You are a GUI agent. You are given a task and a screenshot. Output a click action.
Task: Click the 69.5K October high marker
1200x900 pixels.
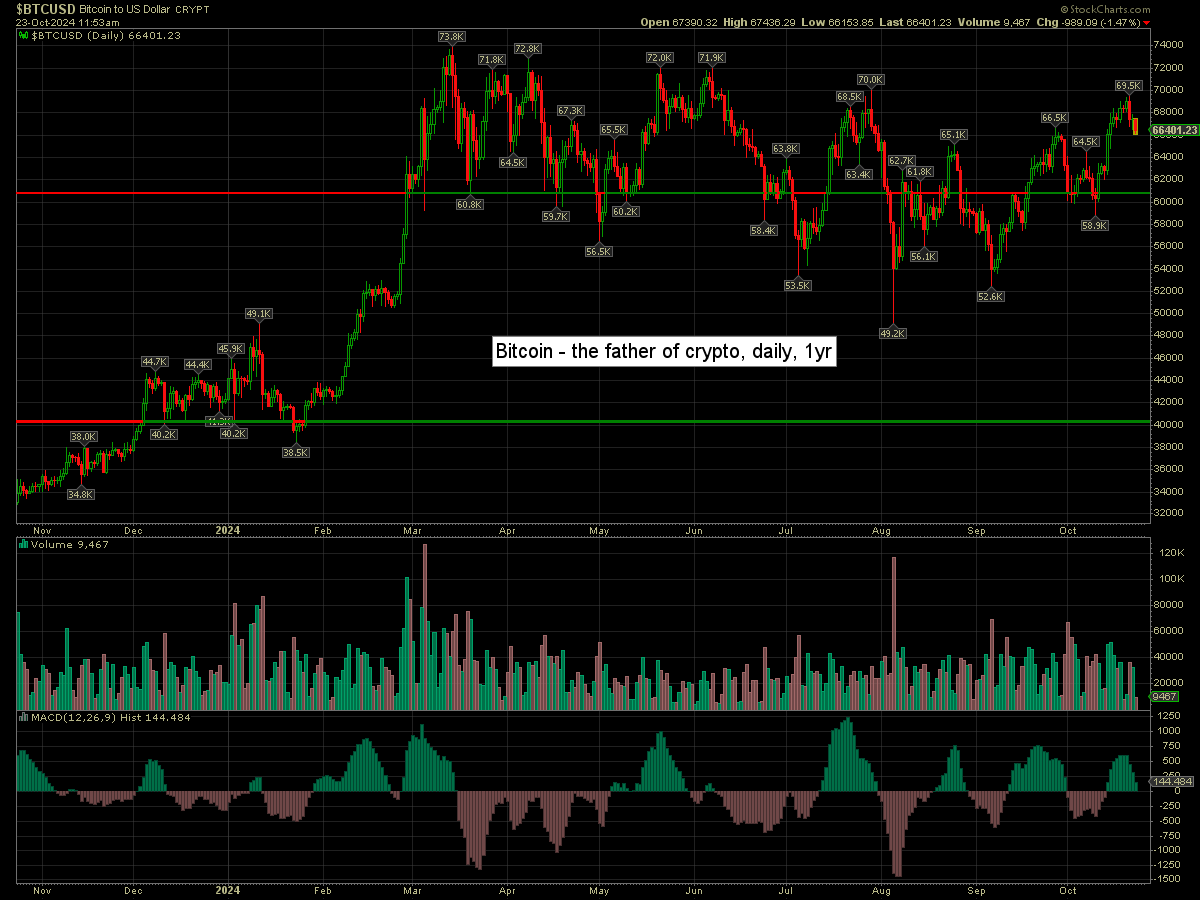pyautogui.click(x=1128, y=86)
